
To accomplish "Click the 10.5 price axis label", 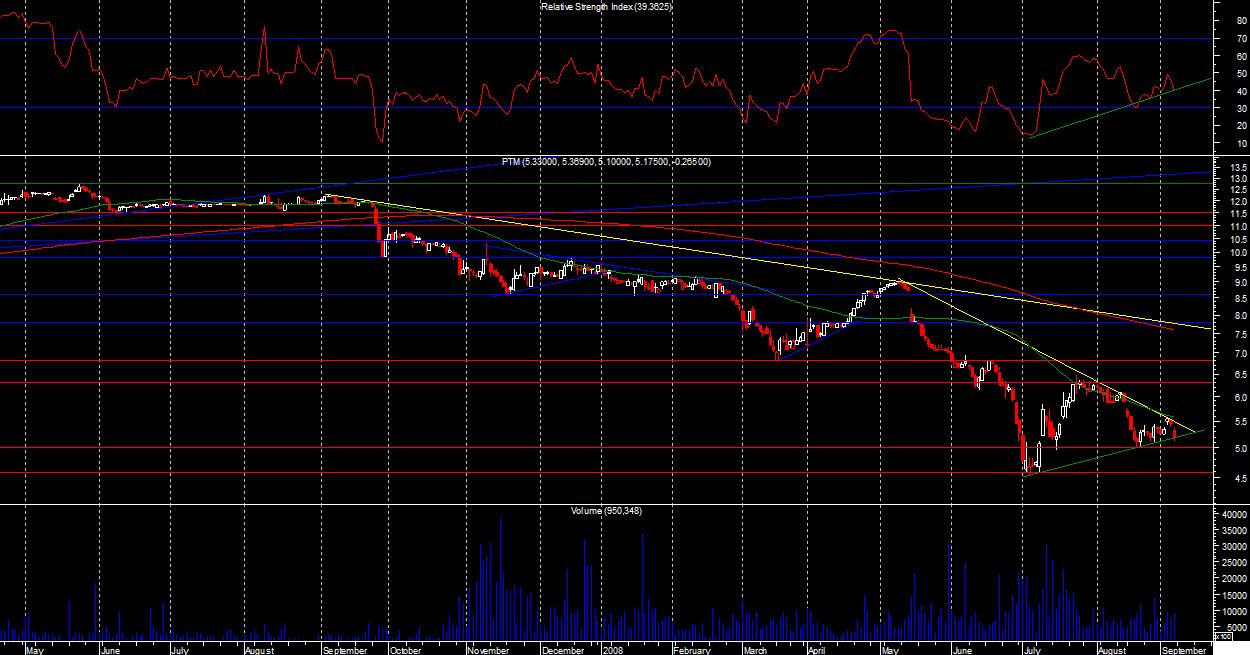I will pyautogui.click(x=1238, y=240).
